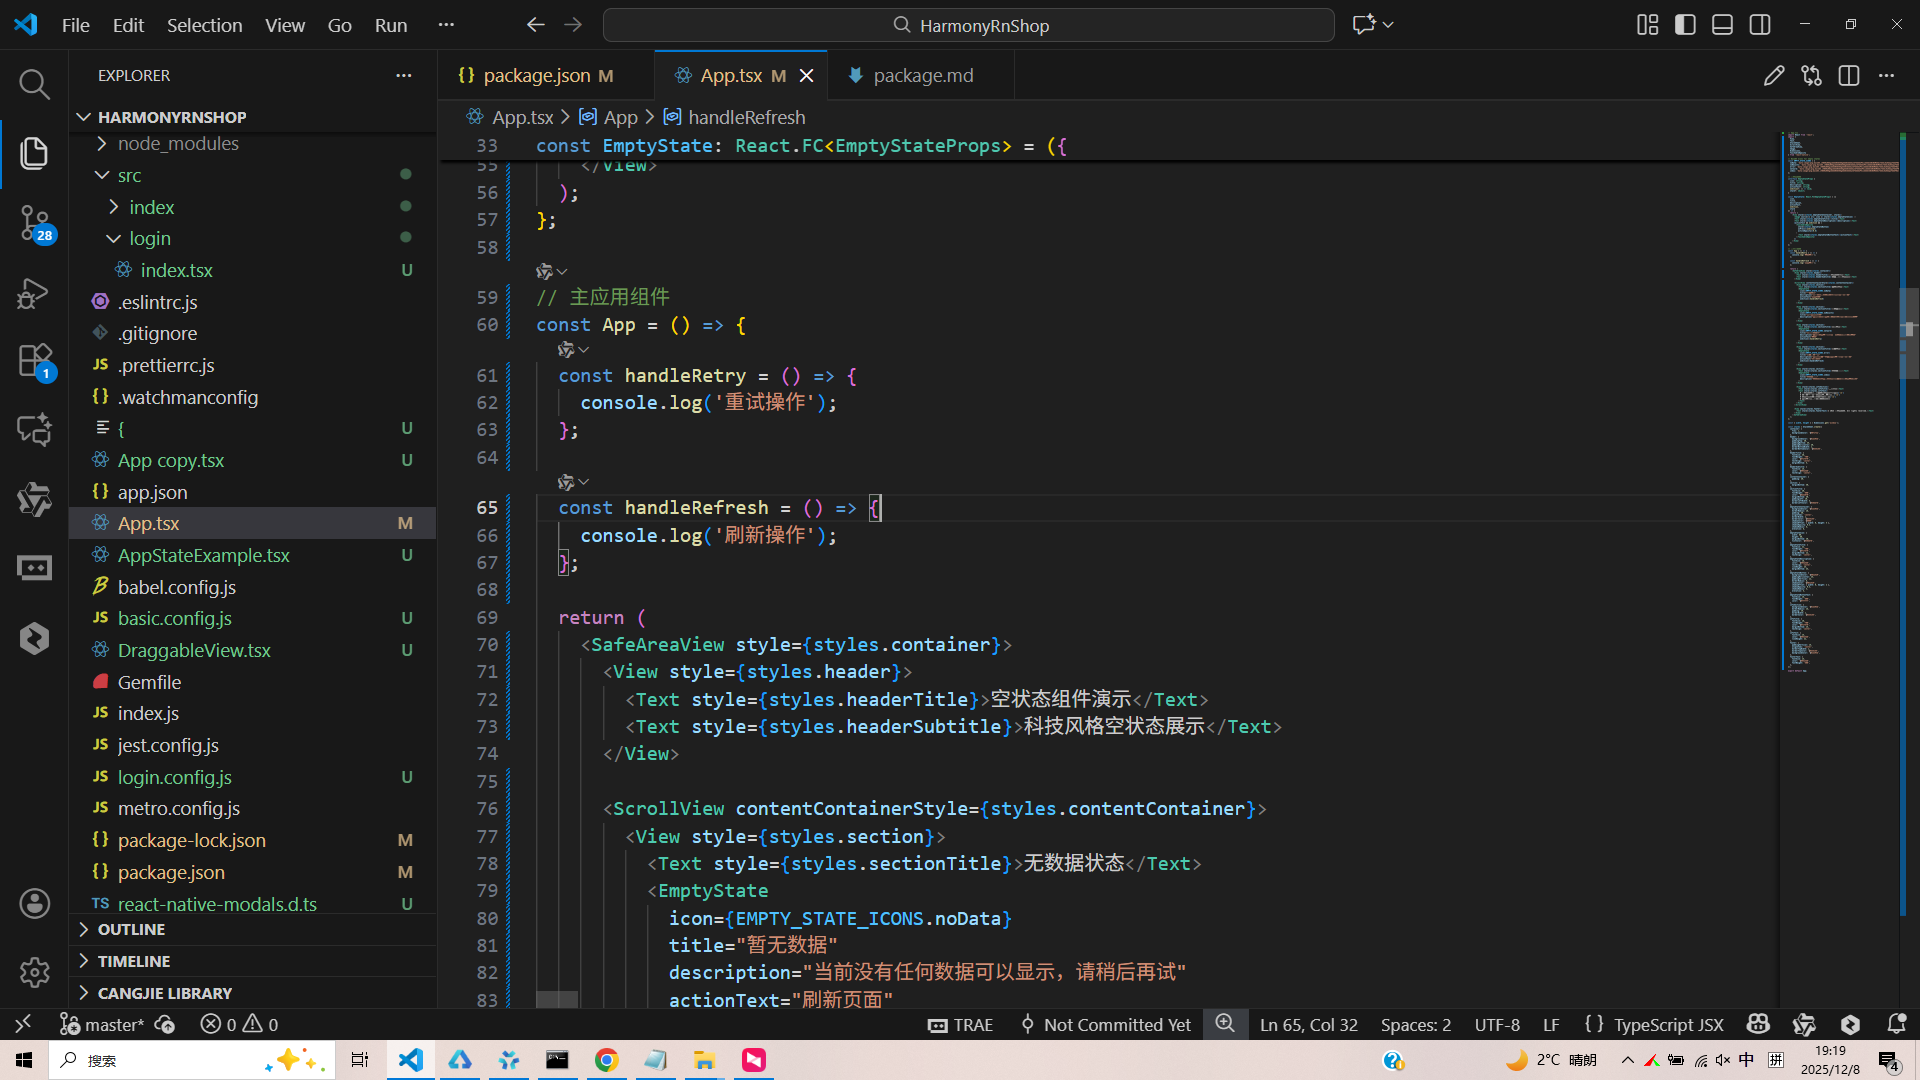The image size is (1920, 1080).
Task: Toggle the secondary side bar
Action: (x=1760, y=25)
